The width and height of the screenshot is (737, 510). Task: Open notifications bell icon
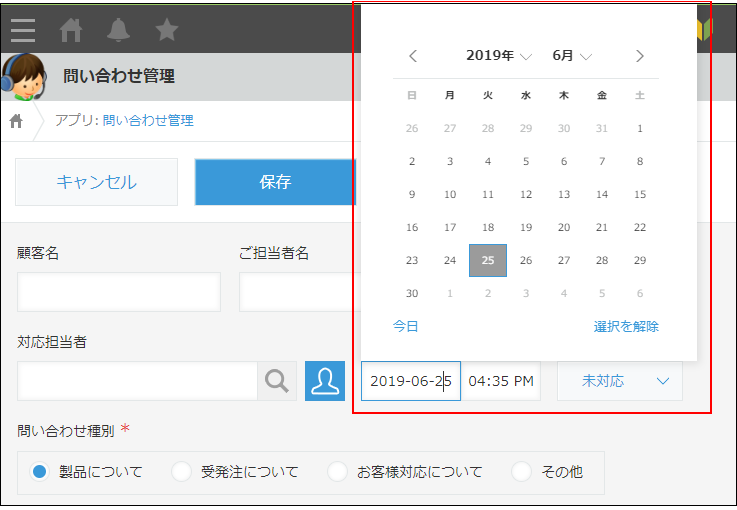click(x=118, y=30)
